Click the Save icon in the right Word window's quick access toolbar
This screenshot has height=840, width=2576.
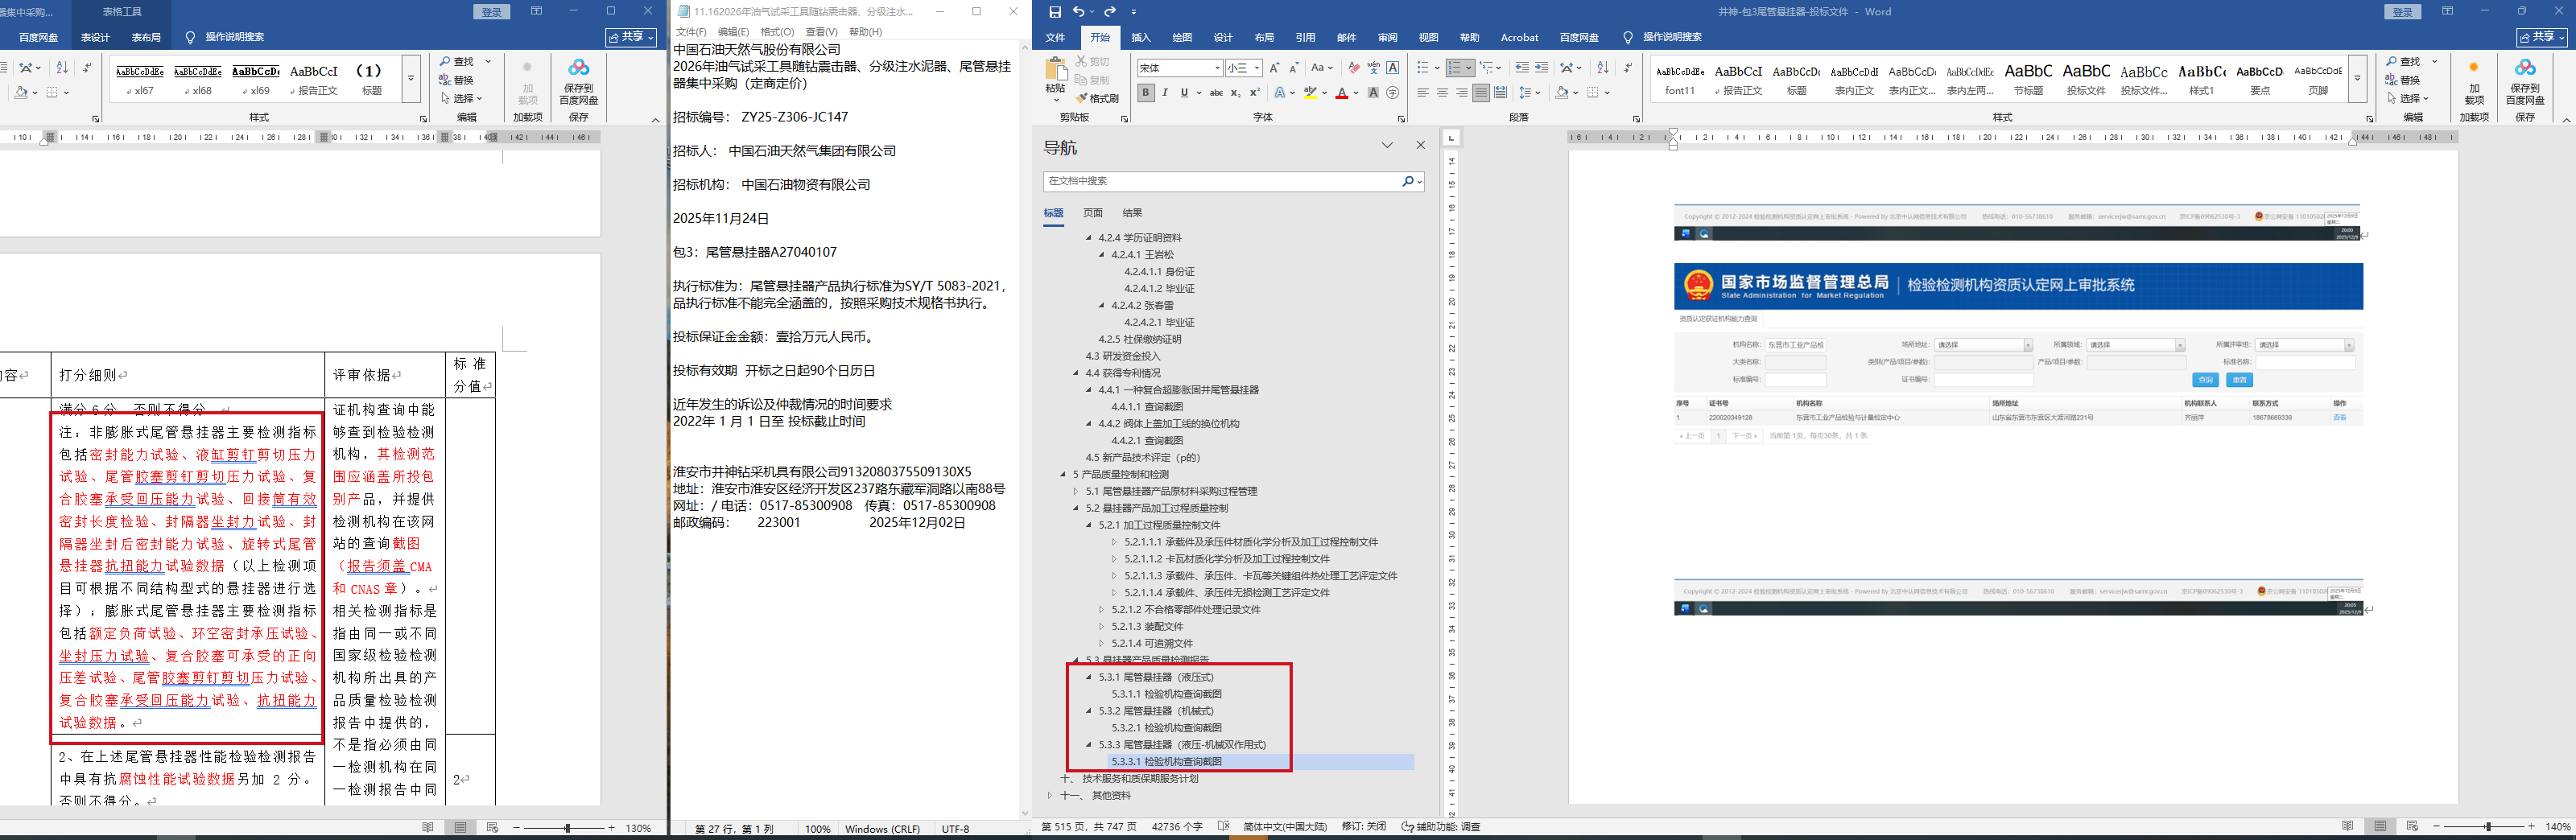pos(1055,12)
